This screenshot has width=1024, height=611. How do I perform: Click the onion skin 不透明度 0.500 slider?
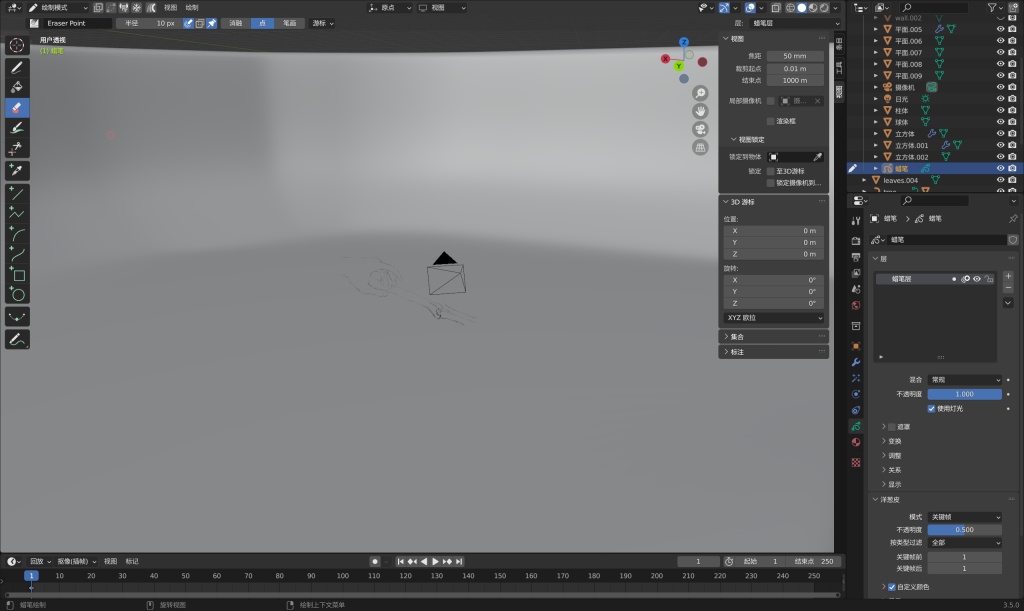pos(964,529)
